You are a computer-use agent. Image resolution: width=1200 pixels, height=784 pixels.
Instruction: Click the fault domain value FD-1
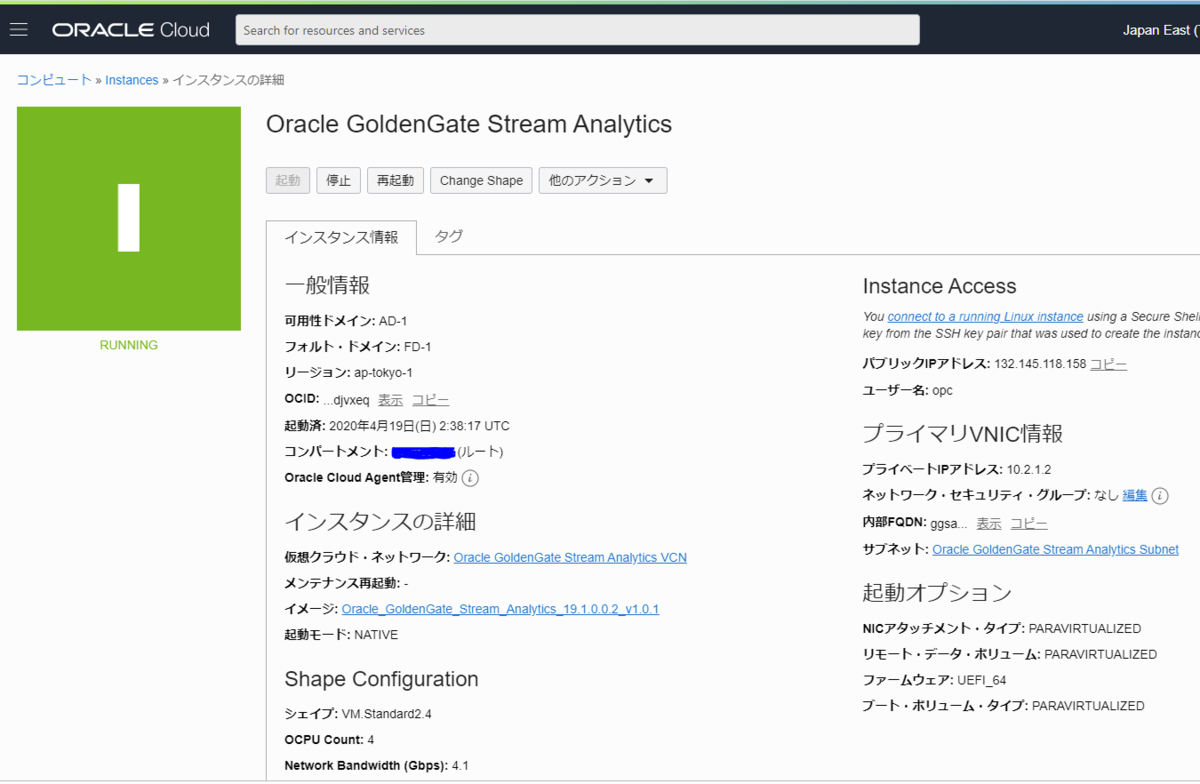pyautogui.click(x=418, y=347)
